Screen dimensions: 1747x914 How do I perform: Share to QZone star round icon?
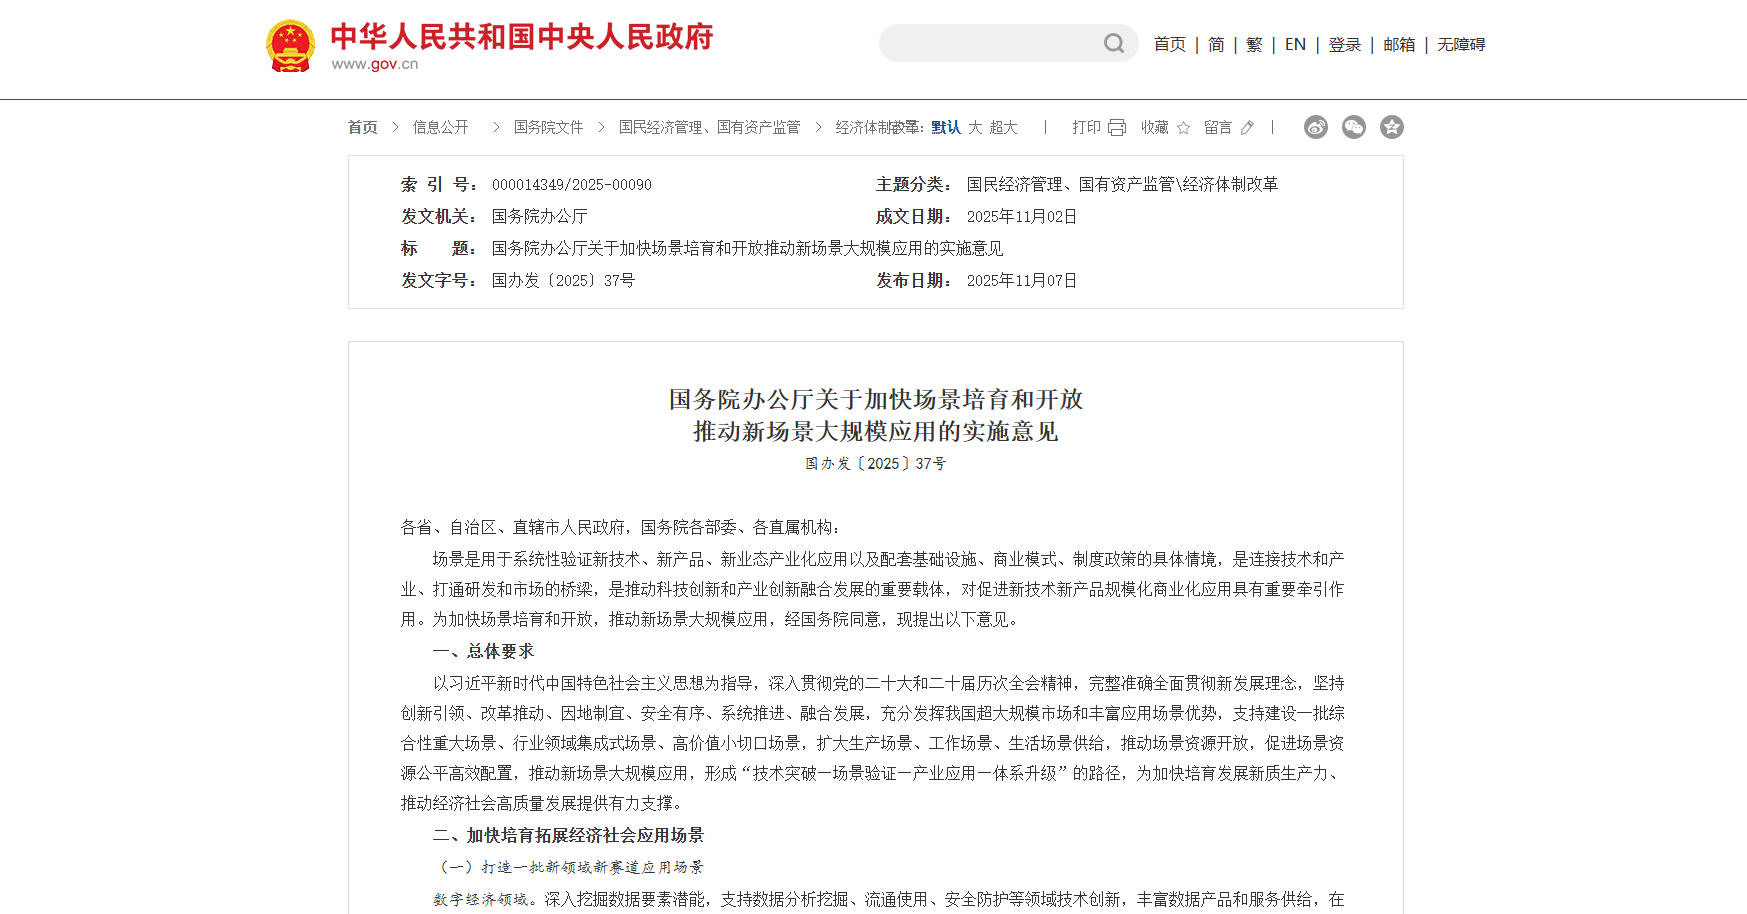[1392, 127]
